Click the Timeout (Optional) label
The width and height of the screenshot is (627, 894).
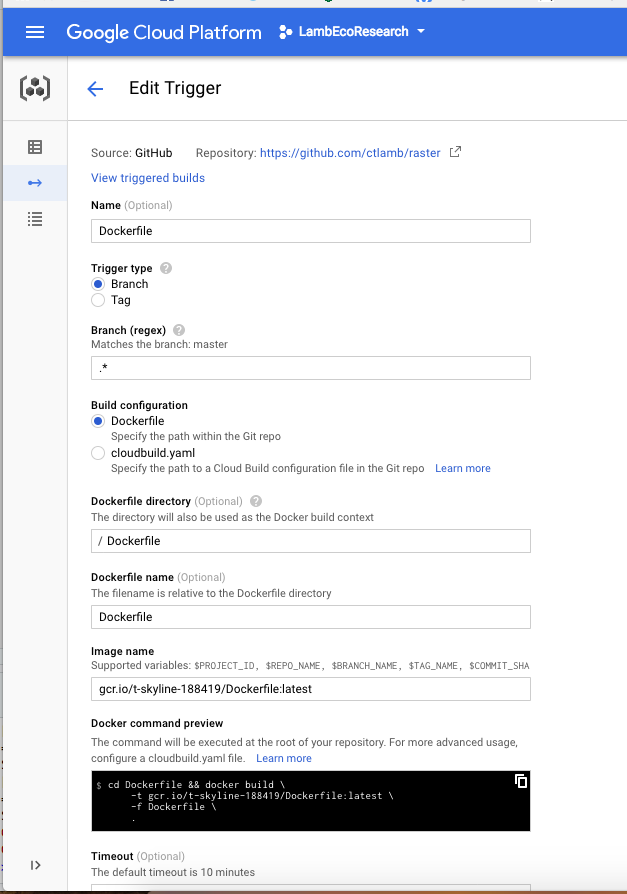[x=138, y=856]
